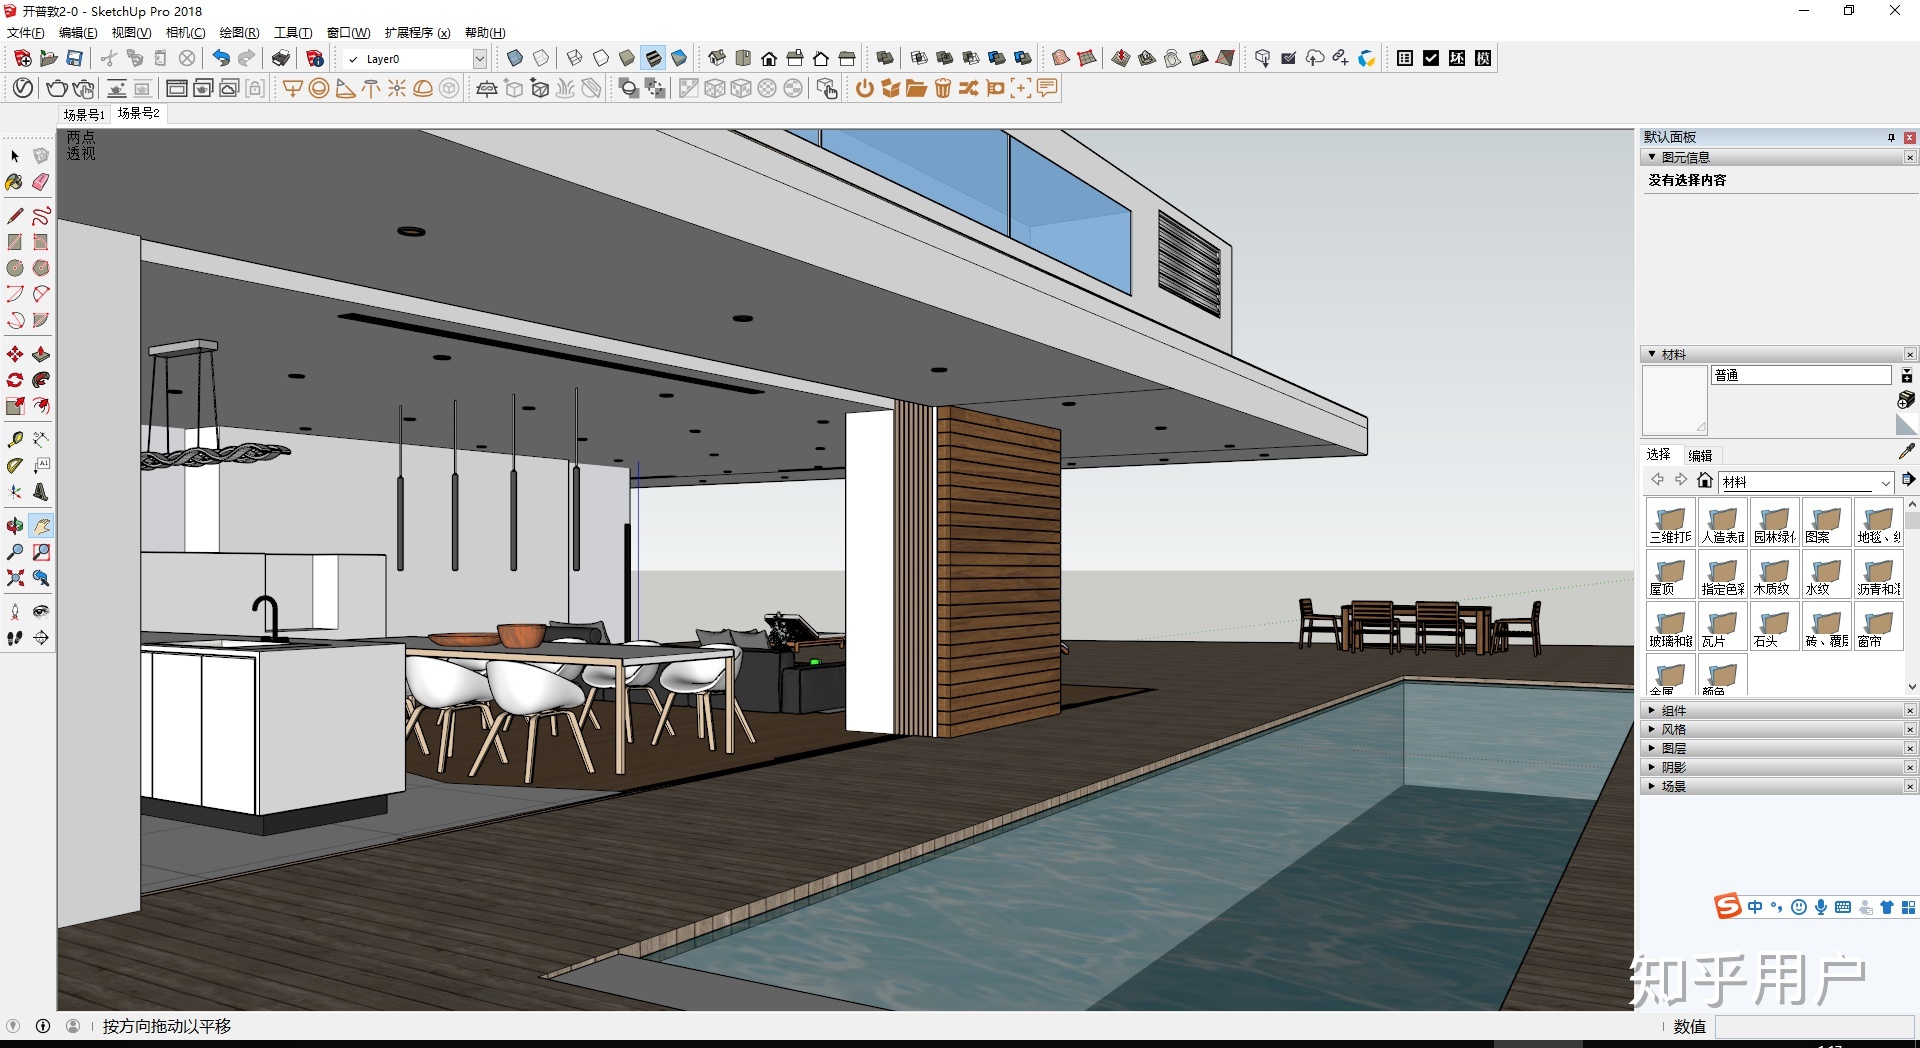Open the Layer0 layer dropdown
Screen dimensions: 1920x1048
(480, 59)
